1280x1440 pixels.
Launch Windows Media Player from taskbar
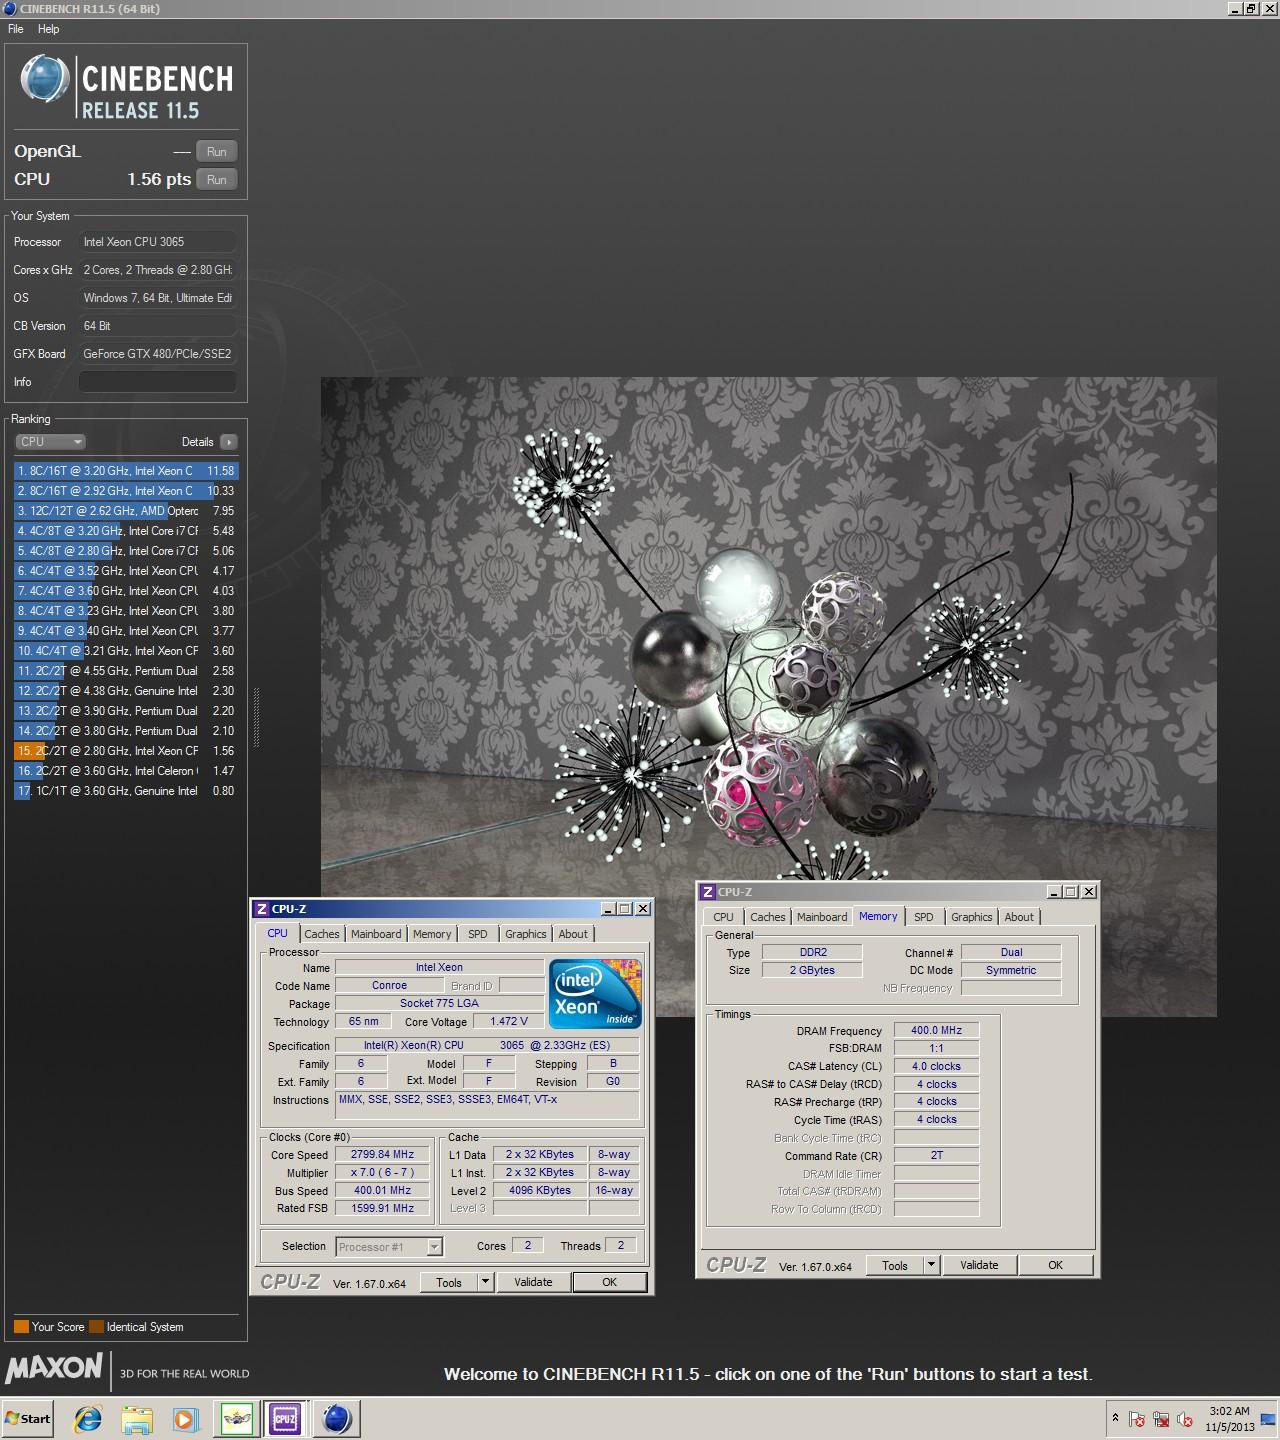186,1418
